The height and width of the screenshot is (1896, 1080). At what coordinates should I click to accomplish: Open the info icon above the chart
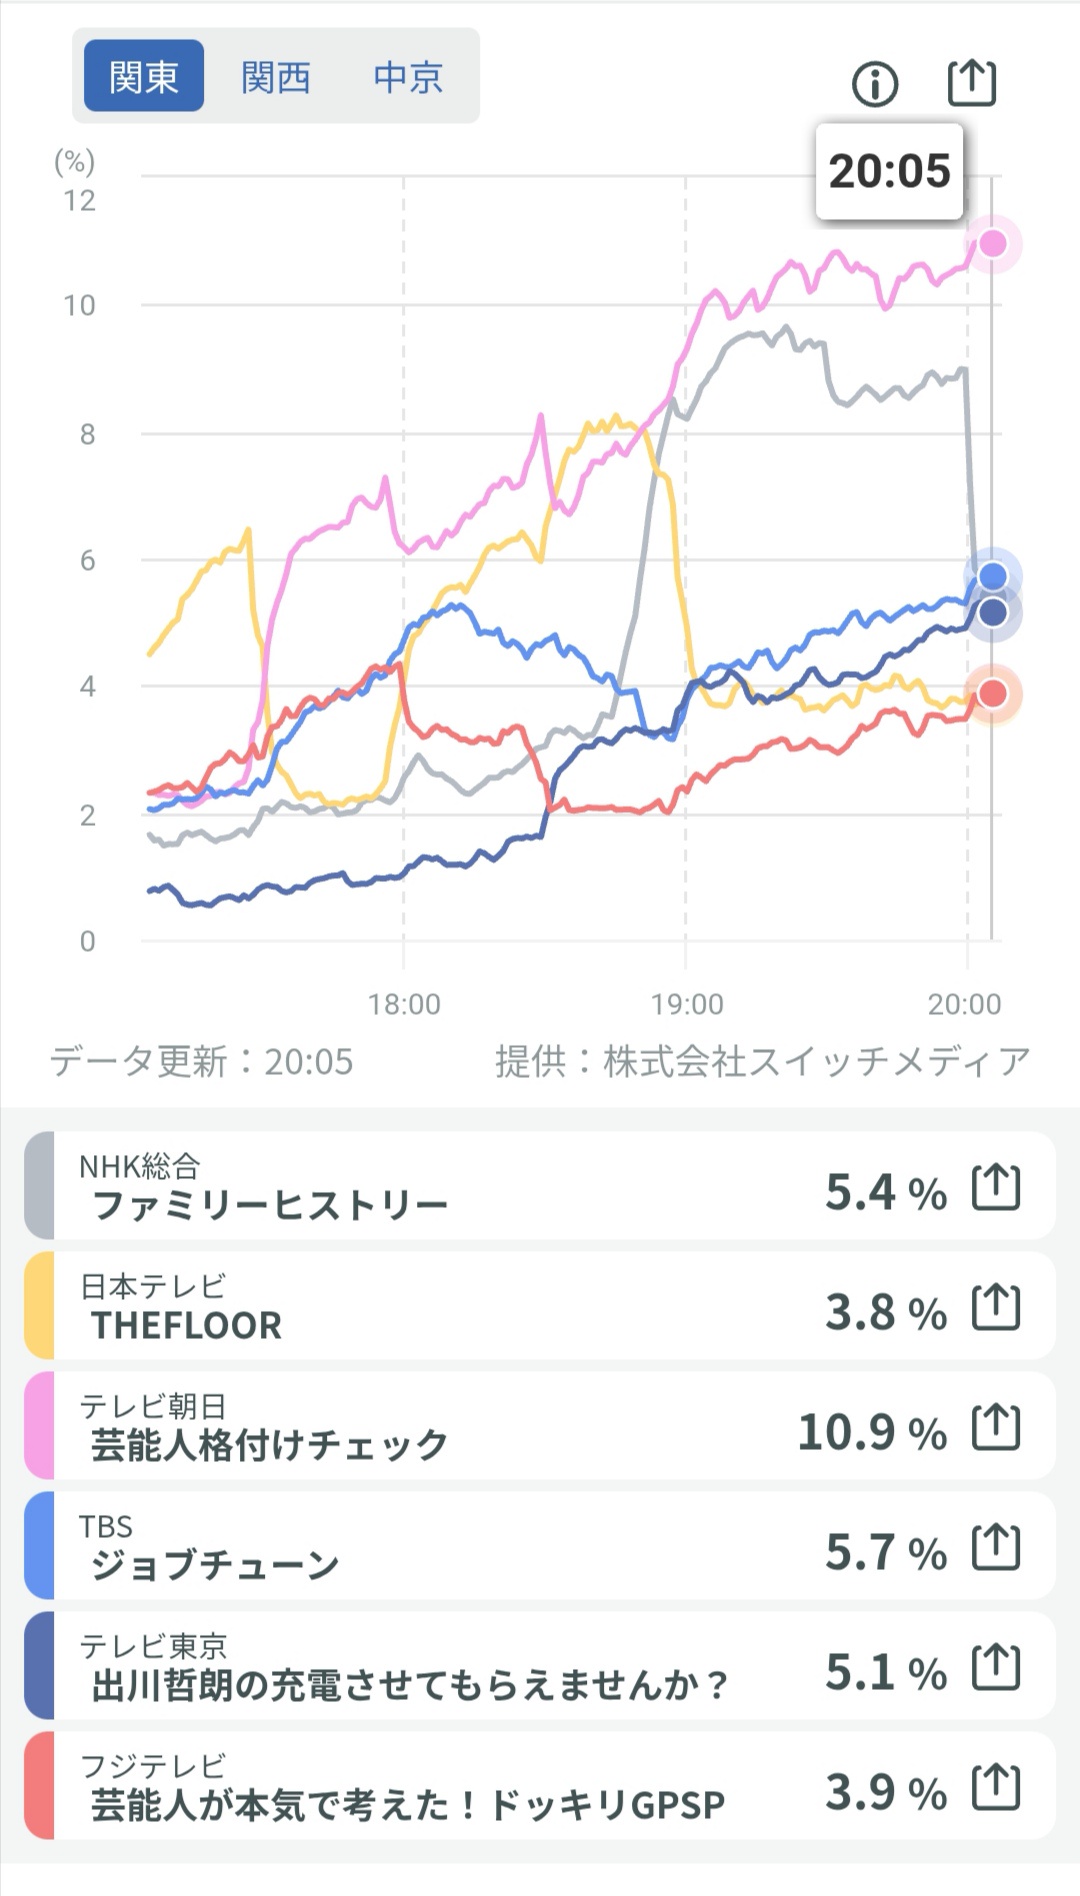pyautogui.click(x=875, y=84)
